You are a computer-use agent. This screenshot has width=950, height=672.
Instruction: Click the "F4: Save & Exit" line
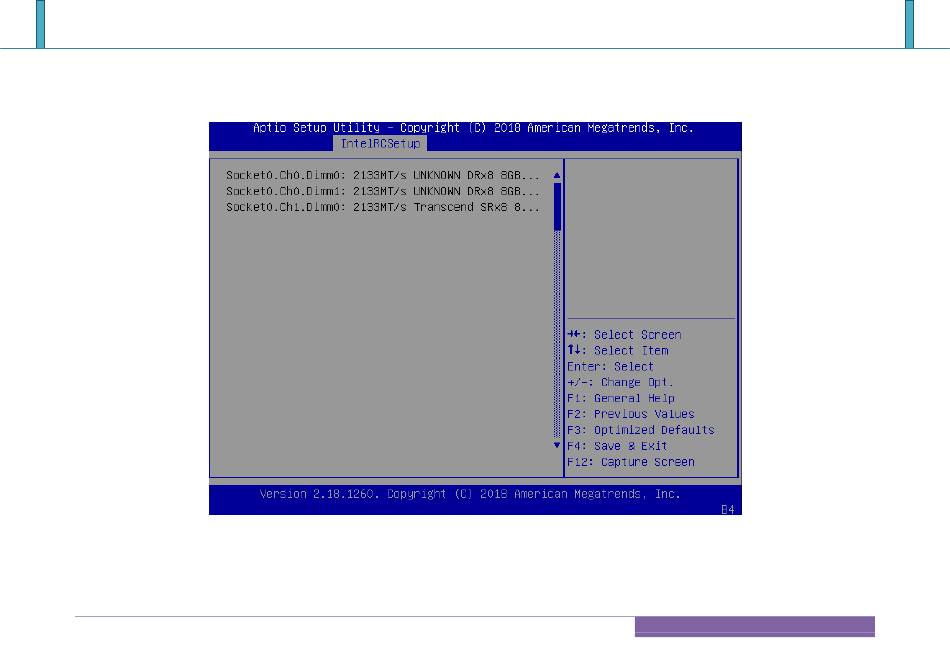617,446
